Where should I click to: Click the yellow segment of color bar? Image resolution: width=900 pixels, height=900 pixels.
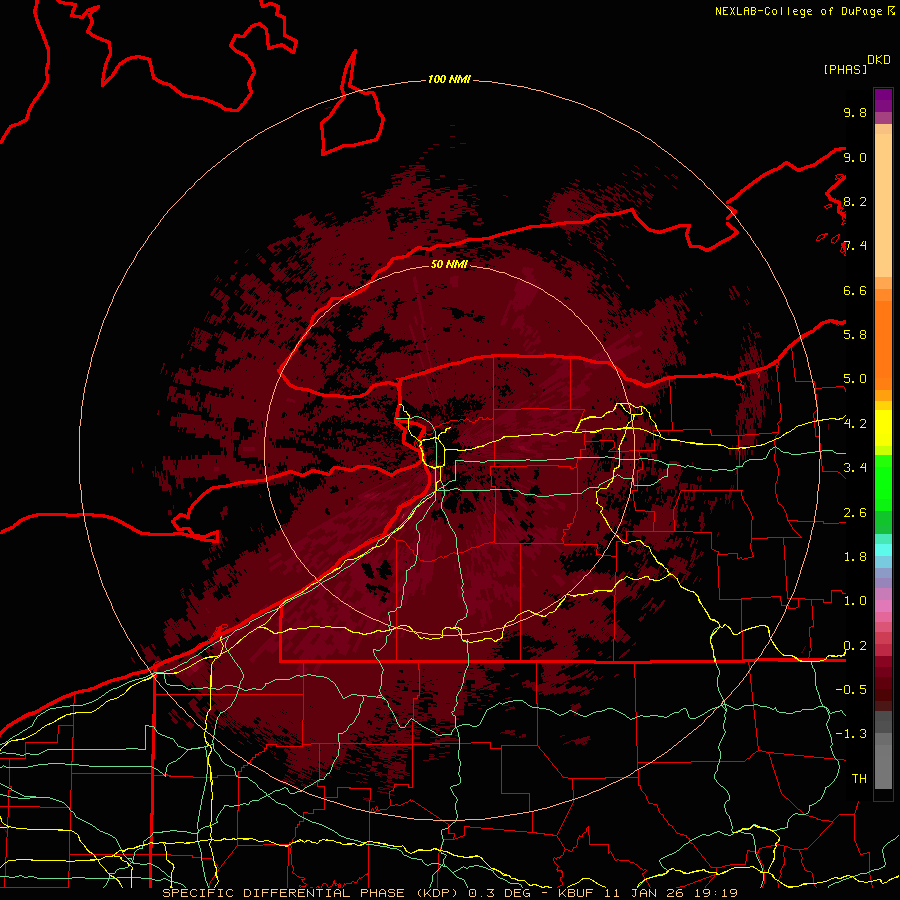tap(883, 428)
